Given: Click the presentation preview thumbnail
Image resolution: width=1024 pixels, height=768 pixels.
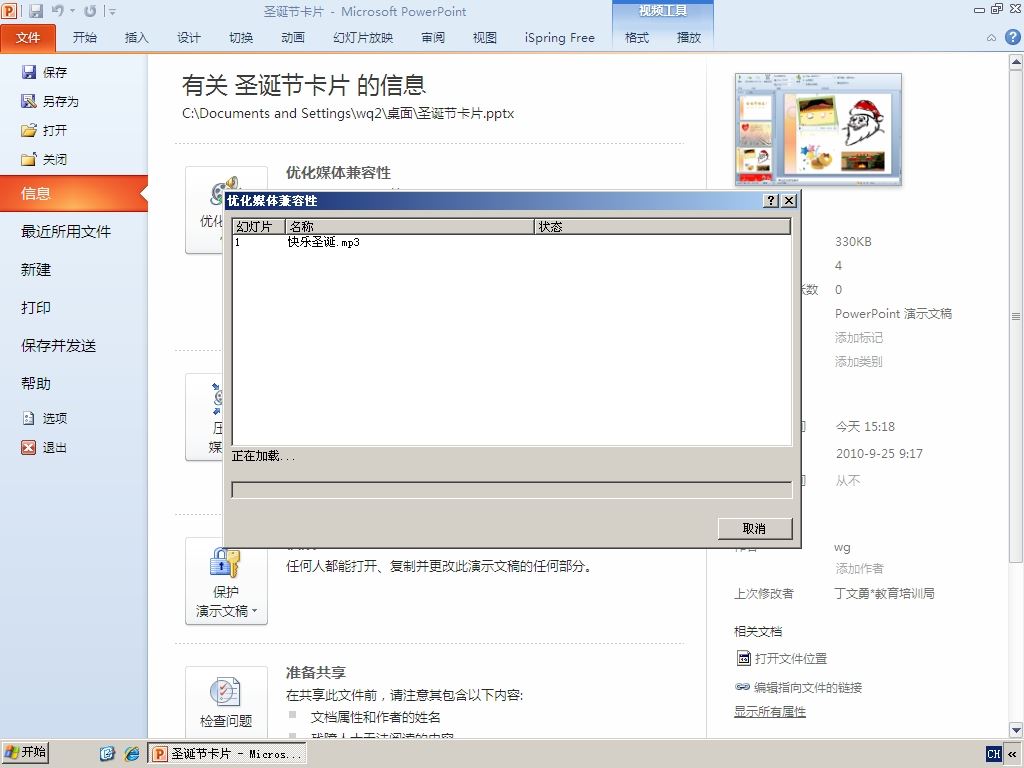Looking at the screenshot, I should pos(818,129).
